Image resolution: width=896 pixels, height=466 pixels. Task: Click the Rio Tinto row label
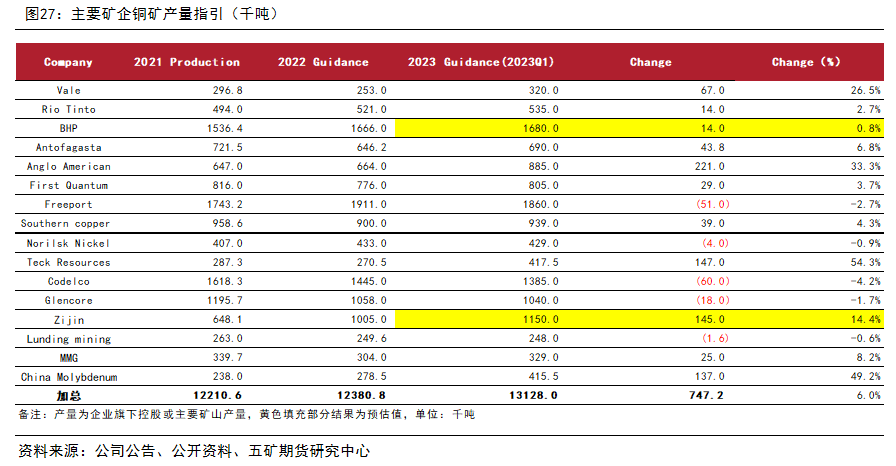(69, 109)
